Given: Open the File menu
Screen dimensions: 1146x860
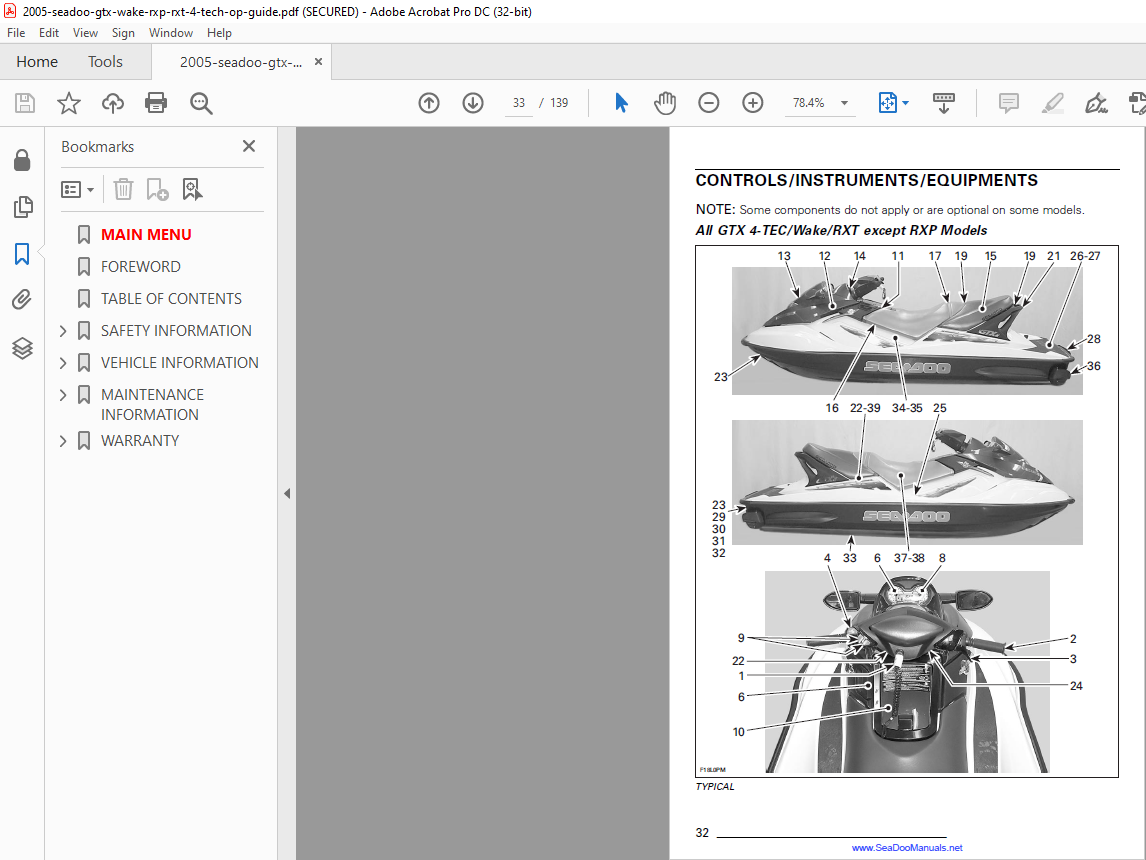Looking at the screenshot, I should tap(16, 33).
